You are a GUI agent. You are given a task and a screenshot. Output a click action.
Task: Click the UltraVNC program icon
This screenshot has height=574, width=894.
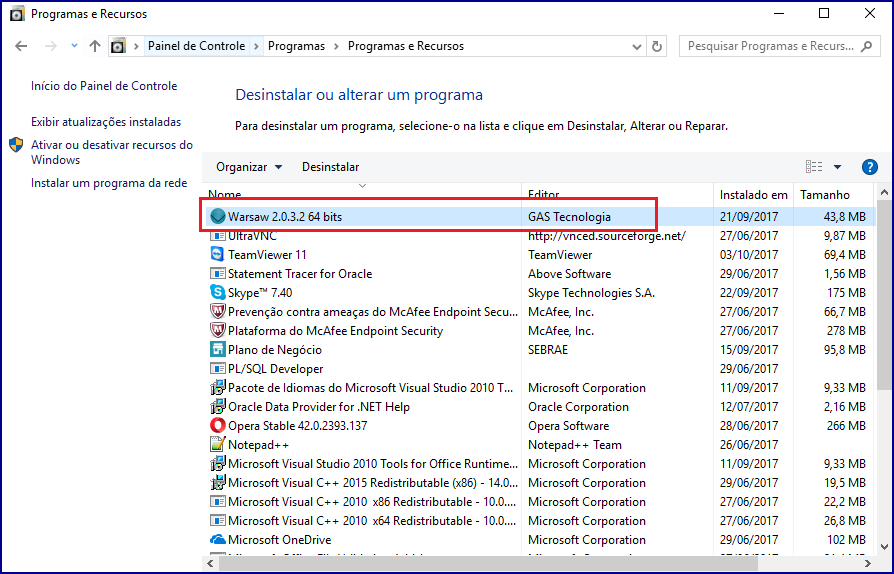[218, 235]
